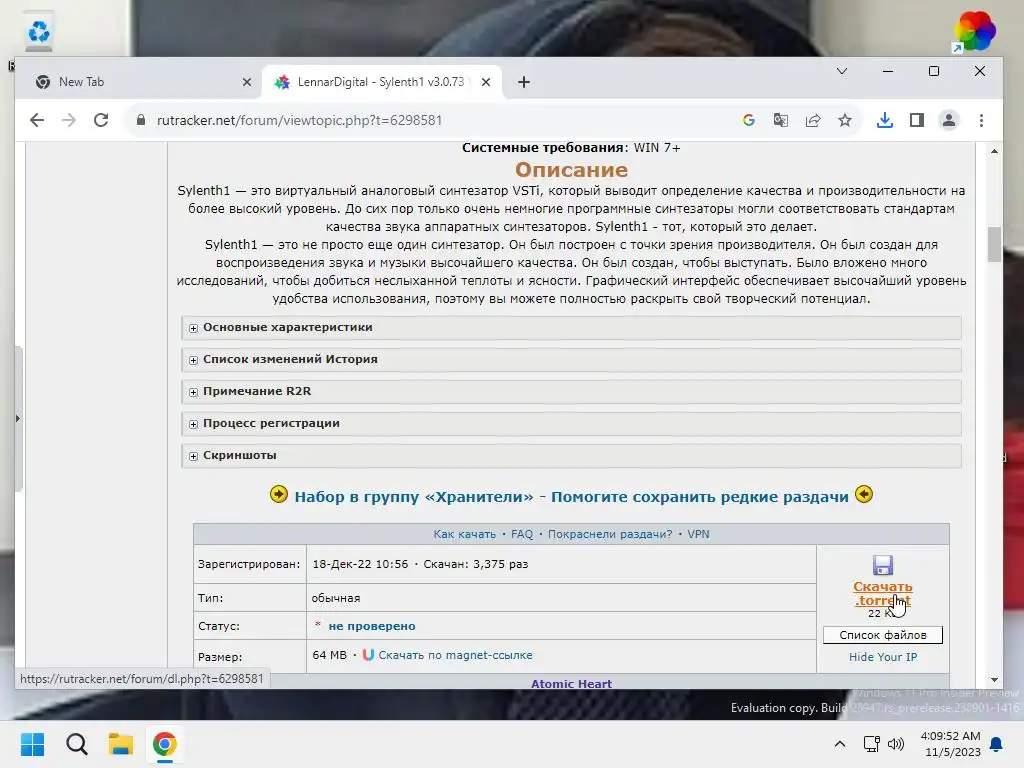Image resolution: width=1024 pixels, height=768 pixels.
Task: Expand Список изменений История section
Action: pyautogui.click(x=571, y=360)
